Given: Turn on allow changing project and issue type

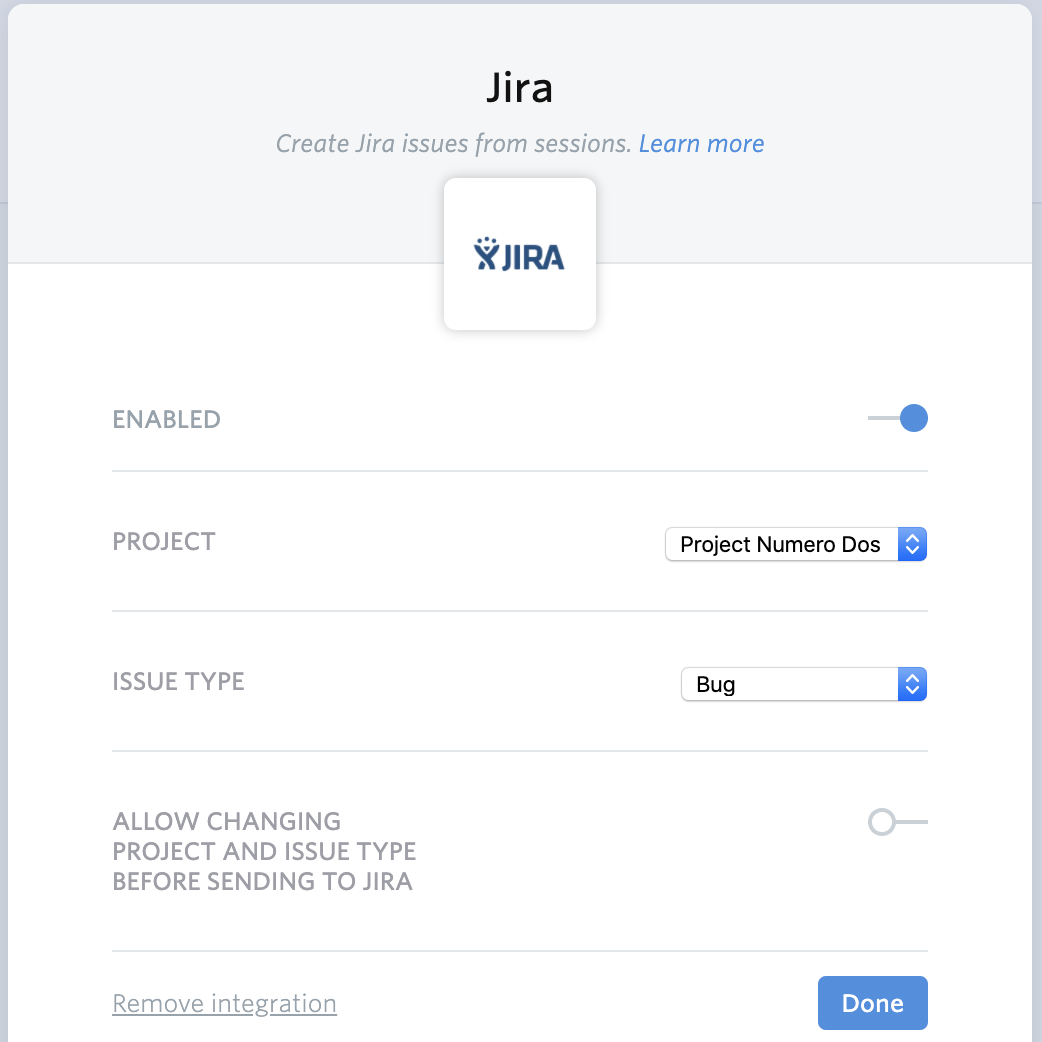Looking at the screenshot, I should (880, 822).
